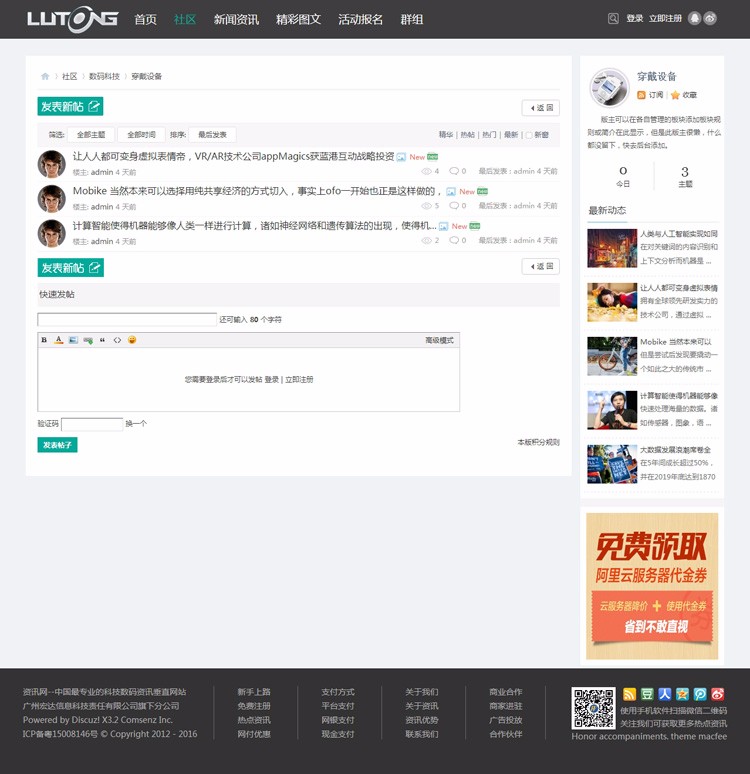750x774 pixels.
Task: Click the Bold icon in editor
Action: click(x=44, y=340)
